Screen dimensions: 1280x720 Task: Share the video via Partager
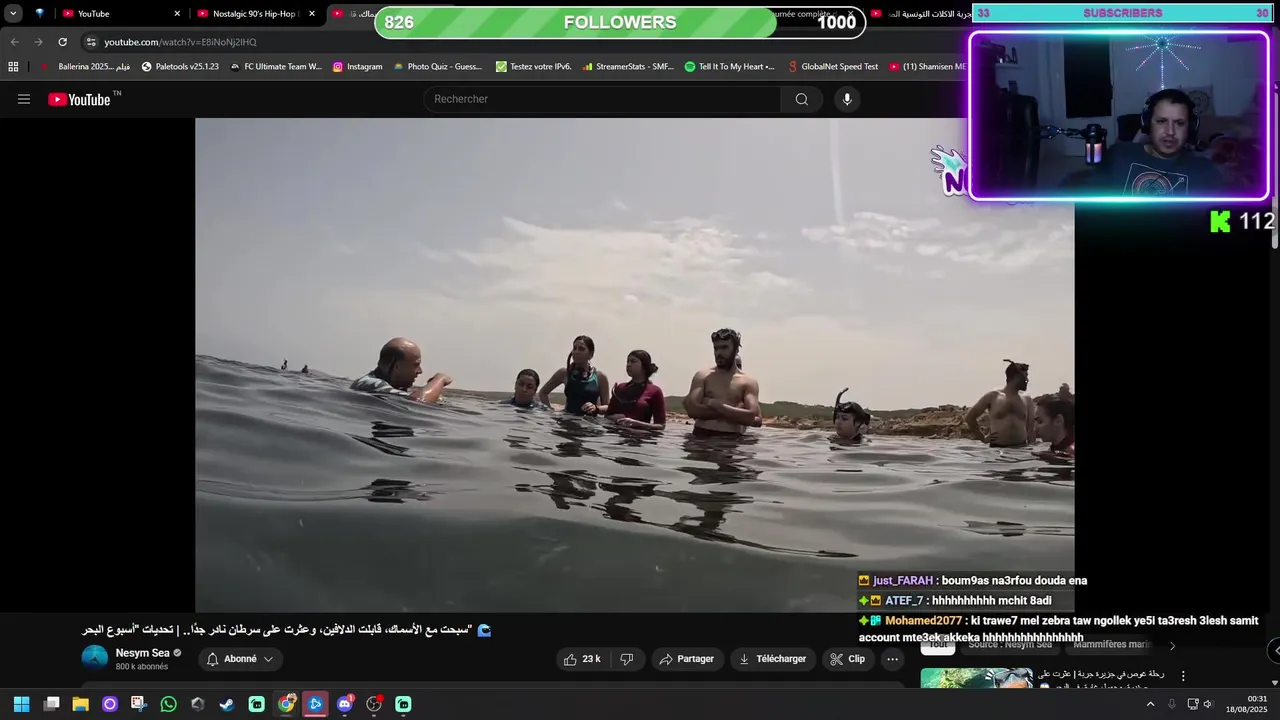point(687,659)
